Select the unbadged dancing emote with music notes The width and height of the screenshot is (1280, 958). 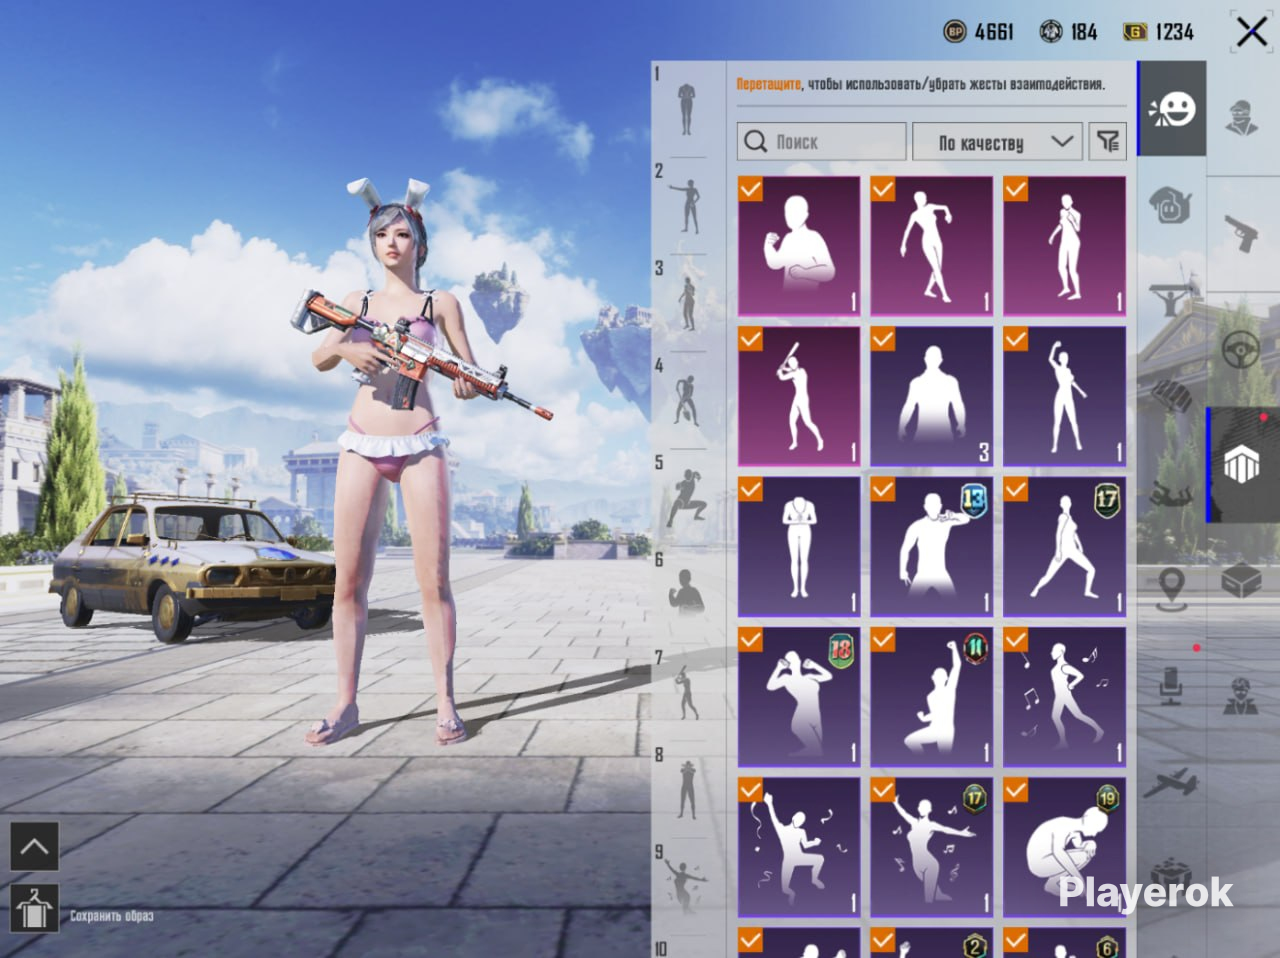[1065, 696]
